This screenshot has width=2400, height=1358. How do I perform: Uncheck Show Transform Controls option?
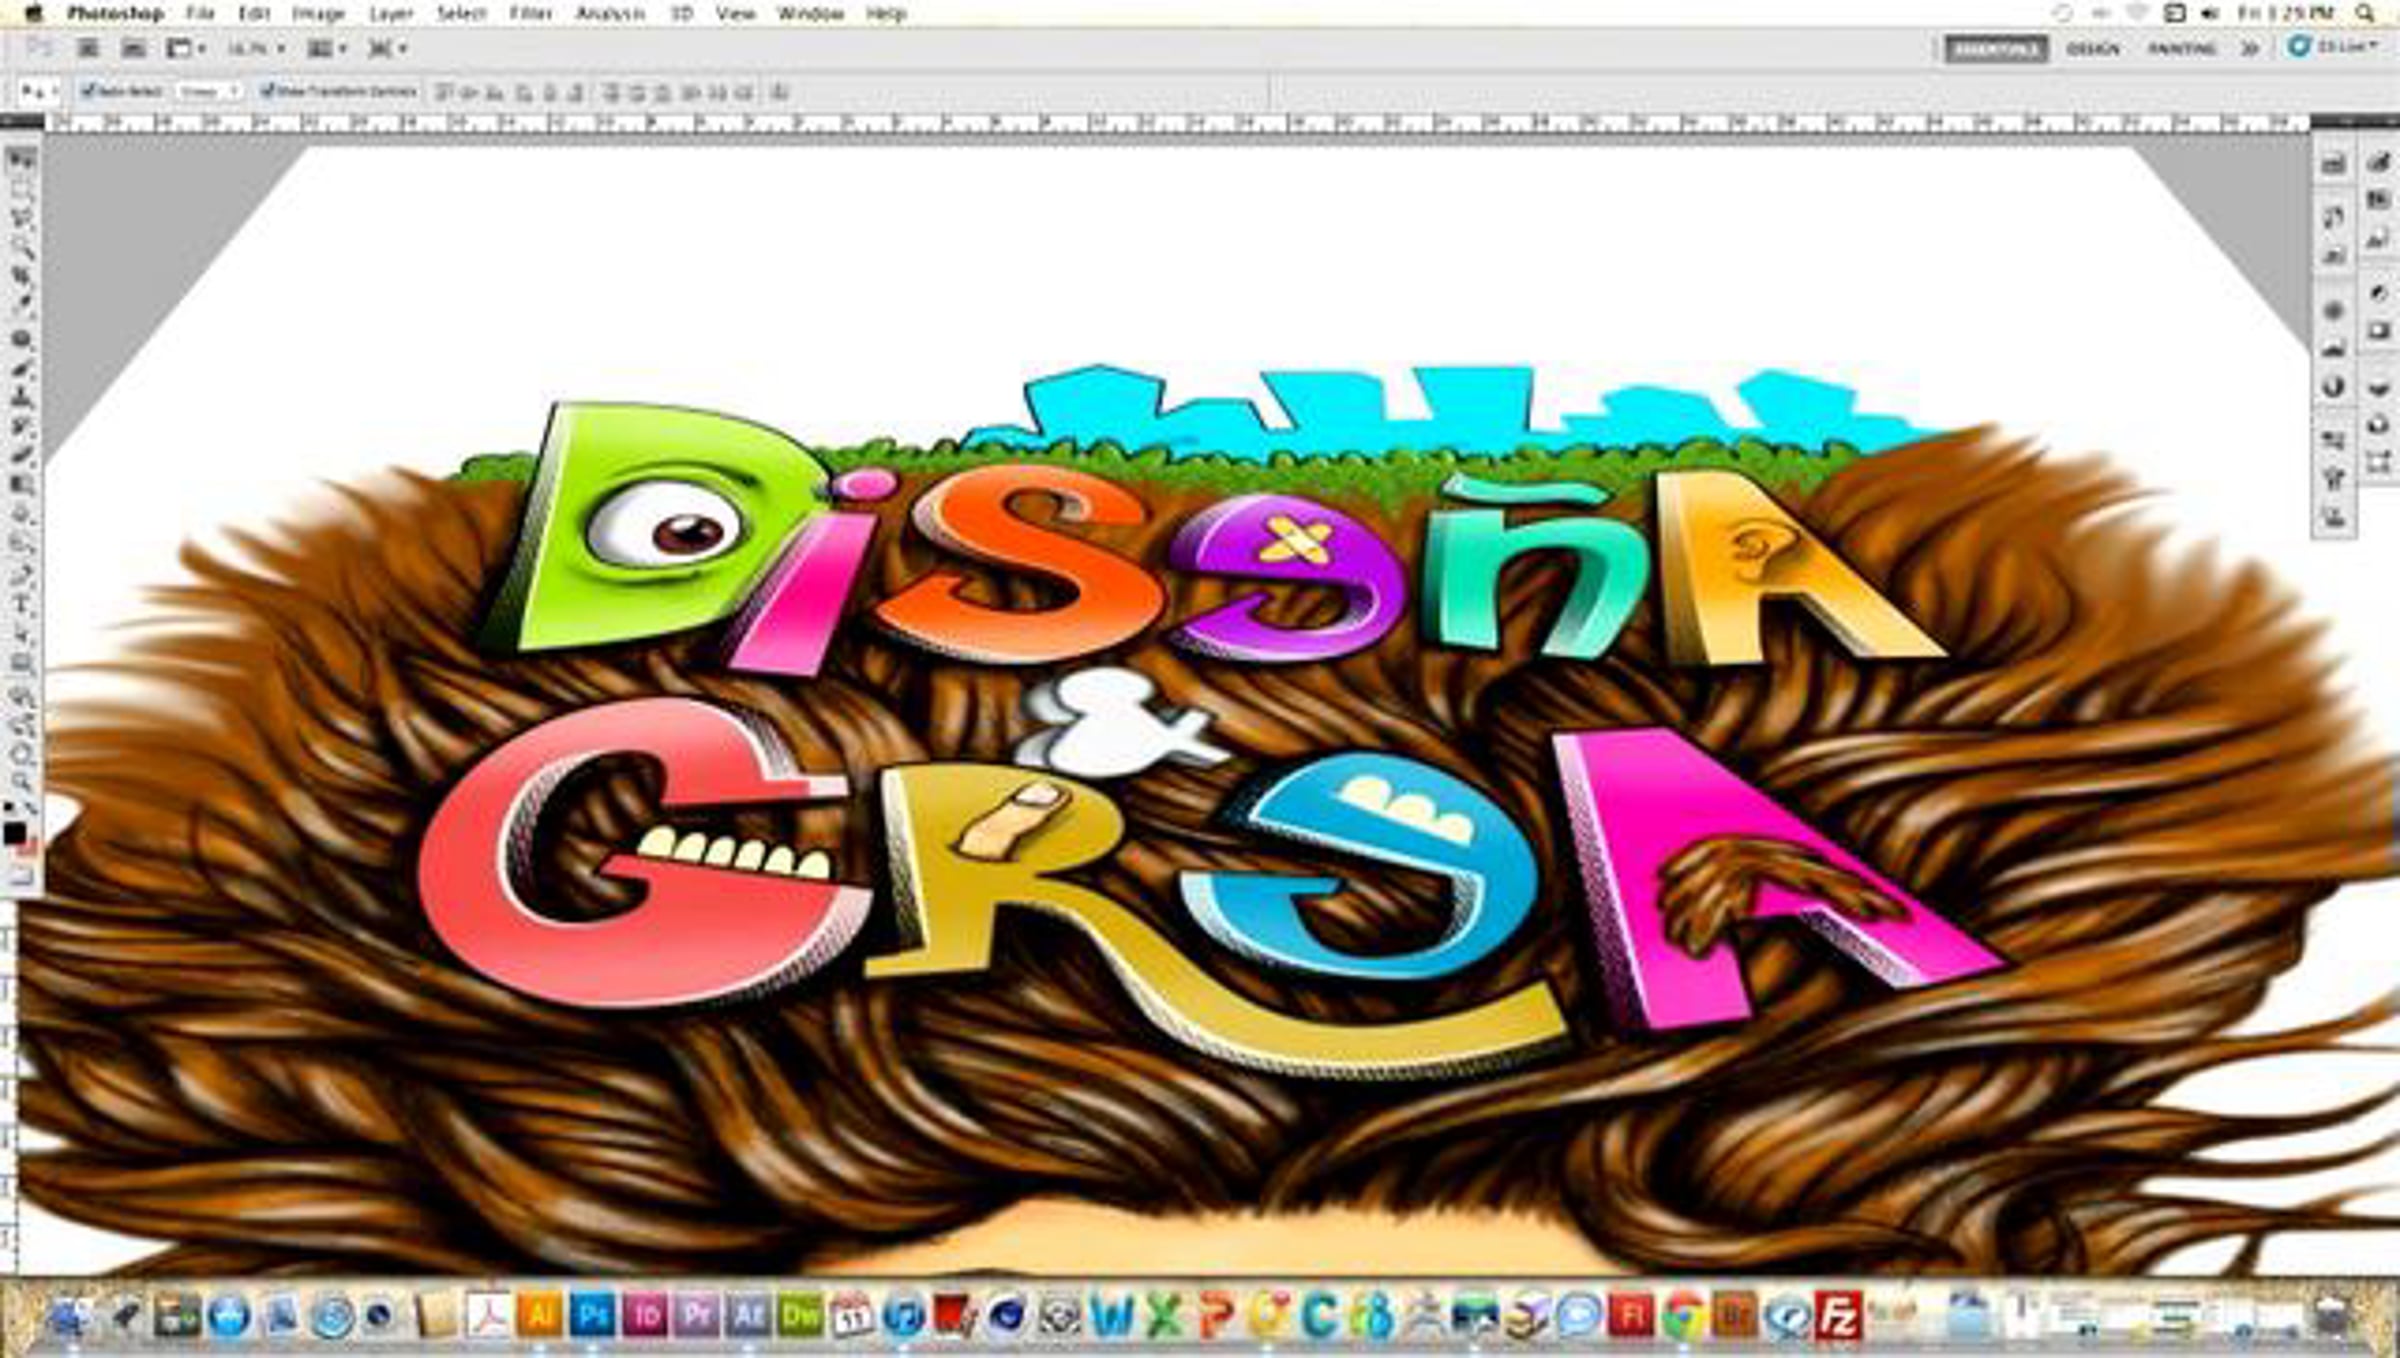tap(267, 91)
